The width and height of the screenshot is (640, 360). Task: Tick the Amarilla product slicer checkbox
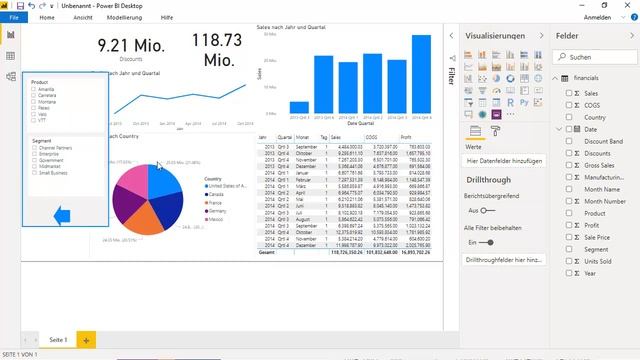click(x=33, y=89)
